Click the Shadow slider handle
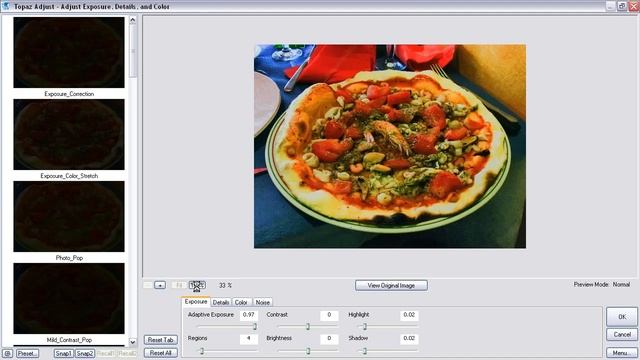The height and width of the screenshot is (360, 640). click(365, 351)
